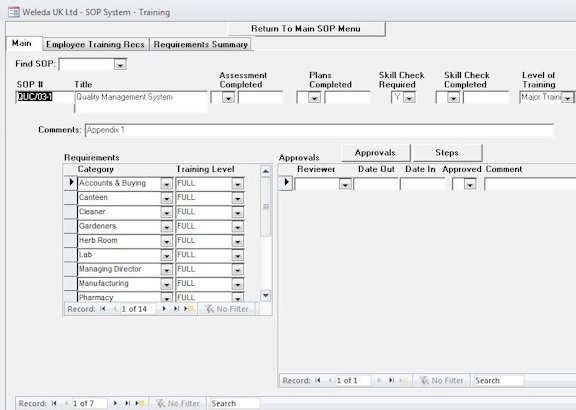
Task: Open Approved dropdown in Approvals grid
Action: pyautogui.click(x=470, y=184)
